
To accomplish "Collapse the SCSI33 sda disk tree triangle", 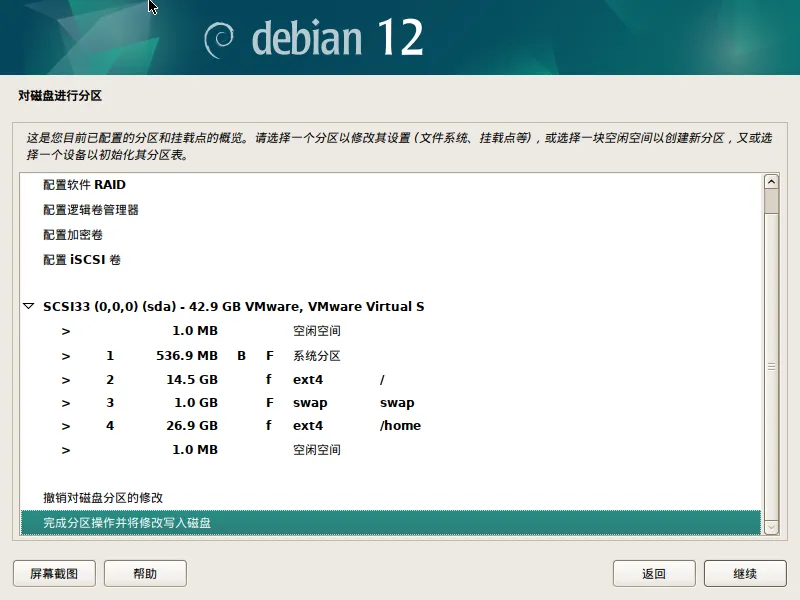I will click(29, 306).
